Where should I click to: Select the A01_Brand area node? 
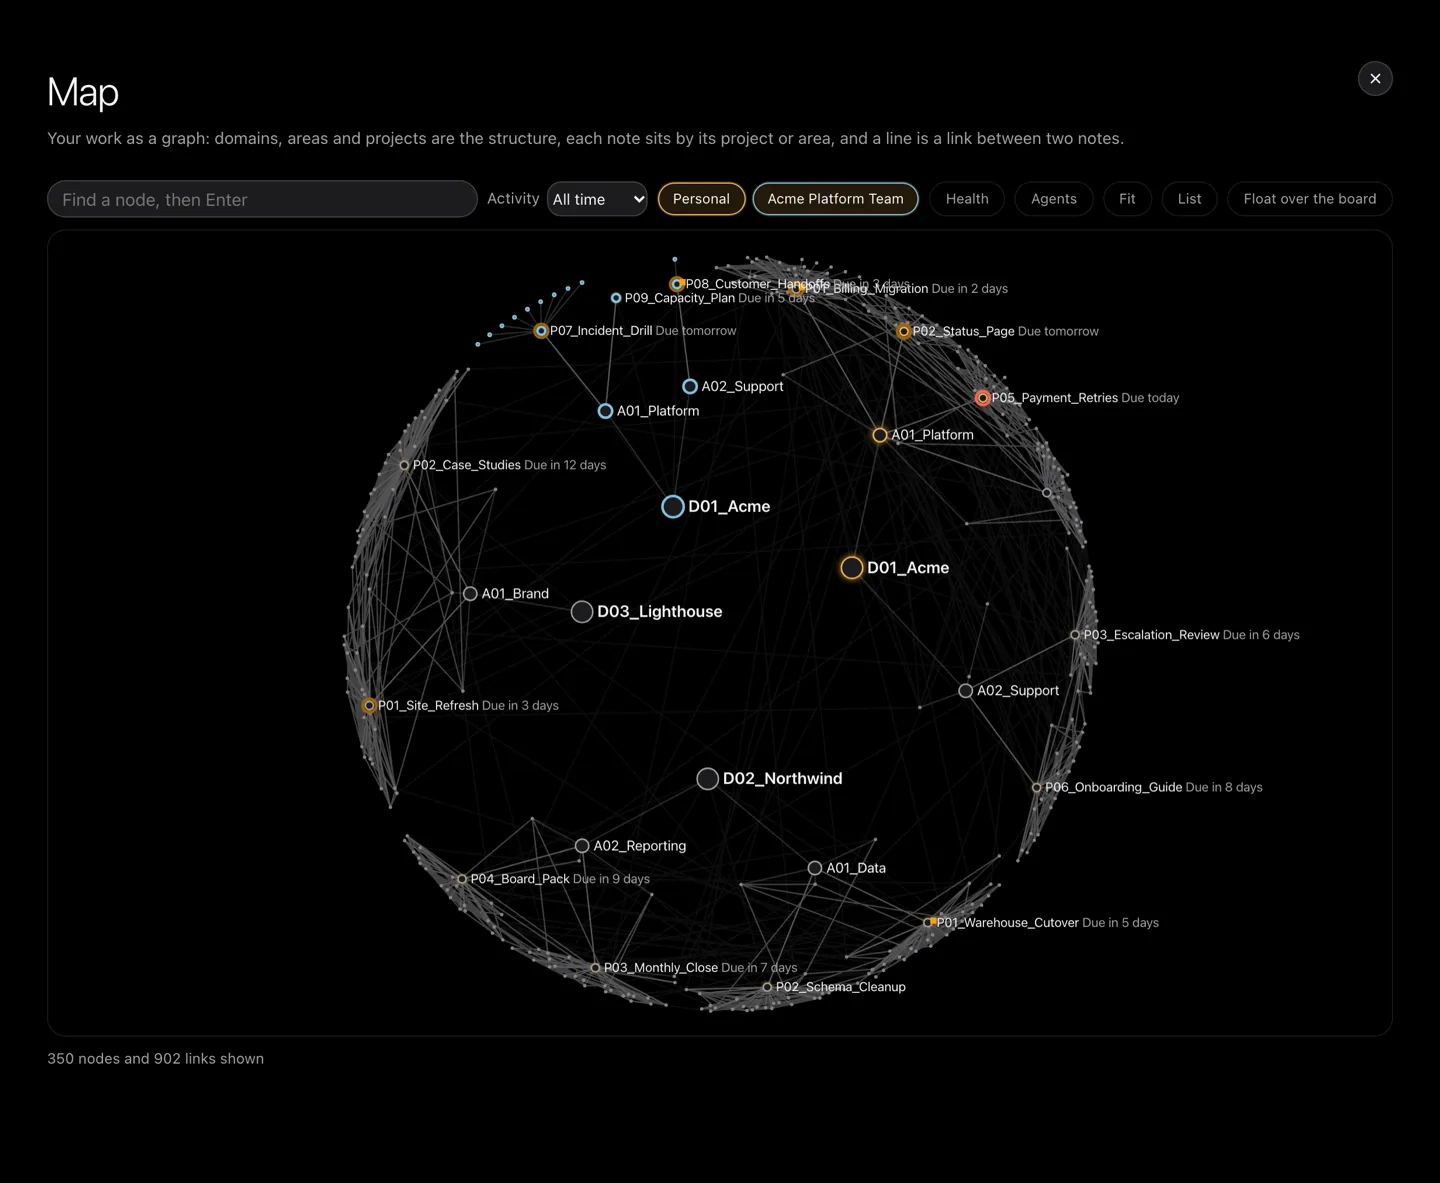coord(470,594)
